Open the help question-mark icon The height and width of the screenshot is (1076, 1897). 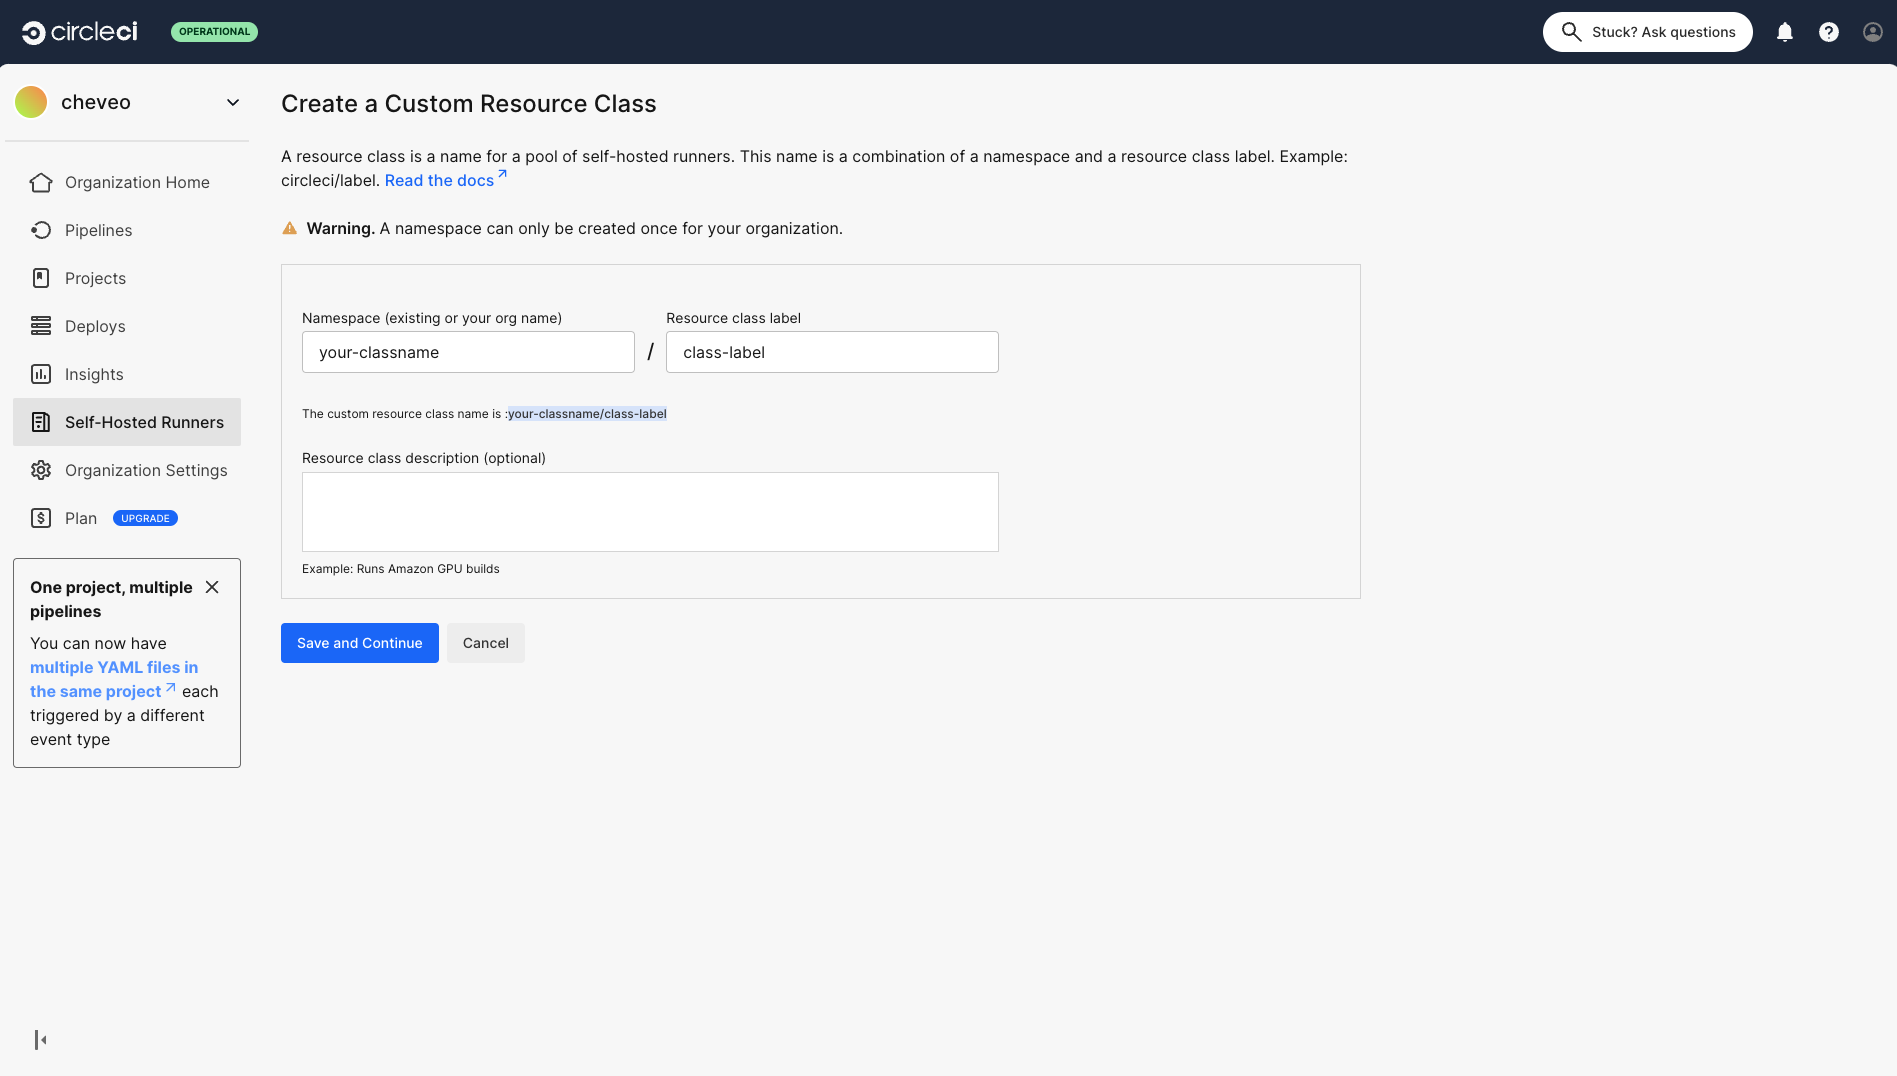tap(1828, 31)
